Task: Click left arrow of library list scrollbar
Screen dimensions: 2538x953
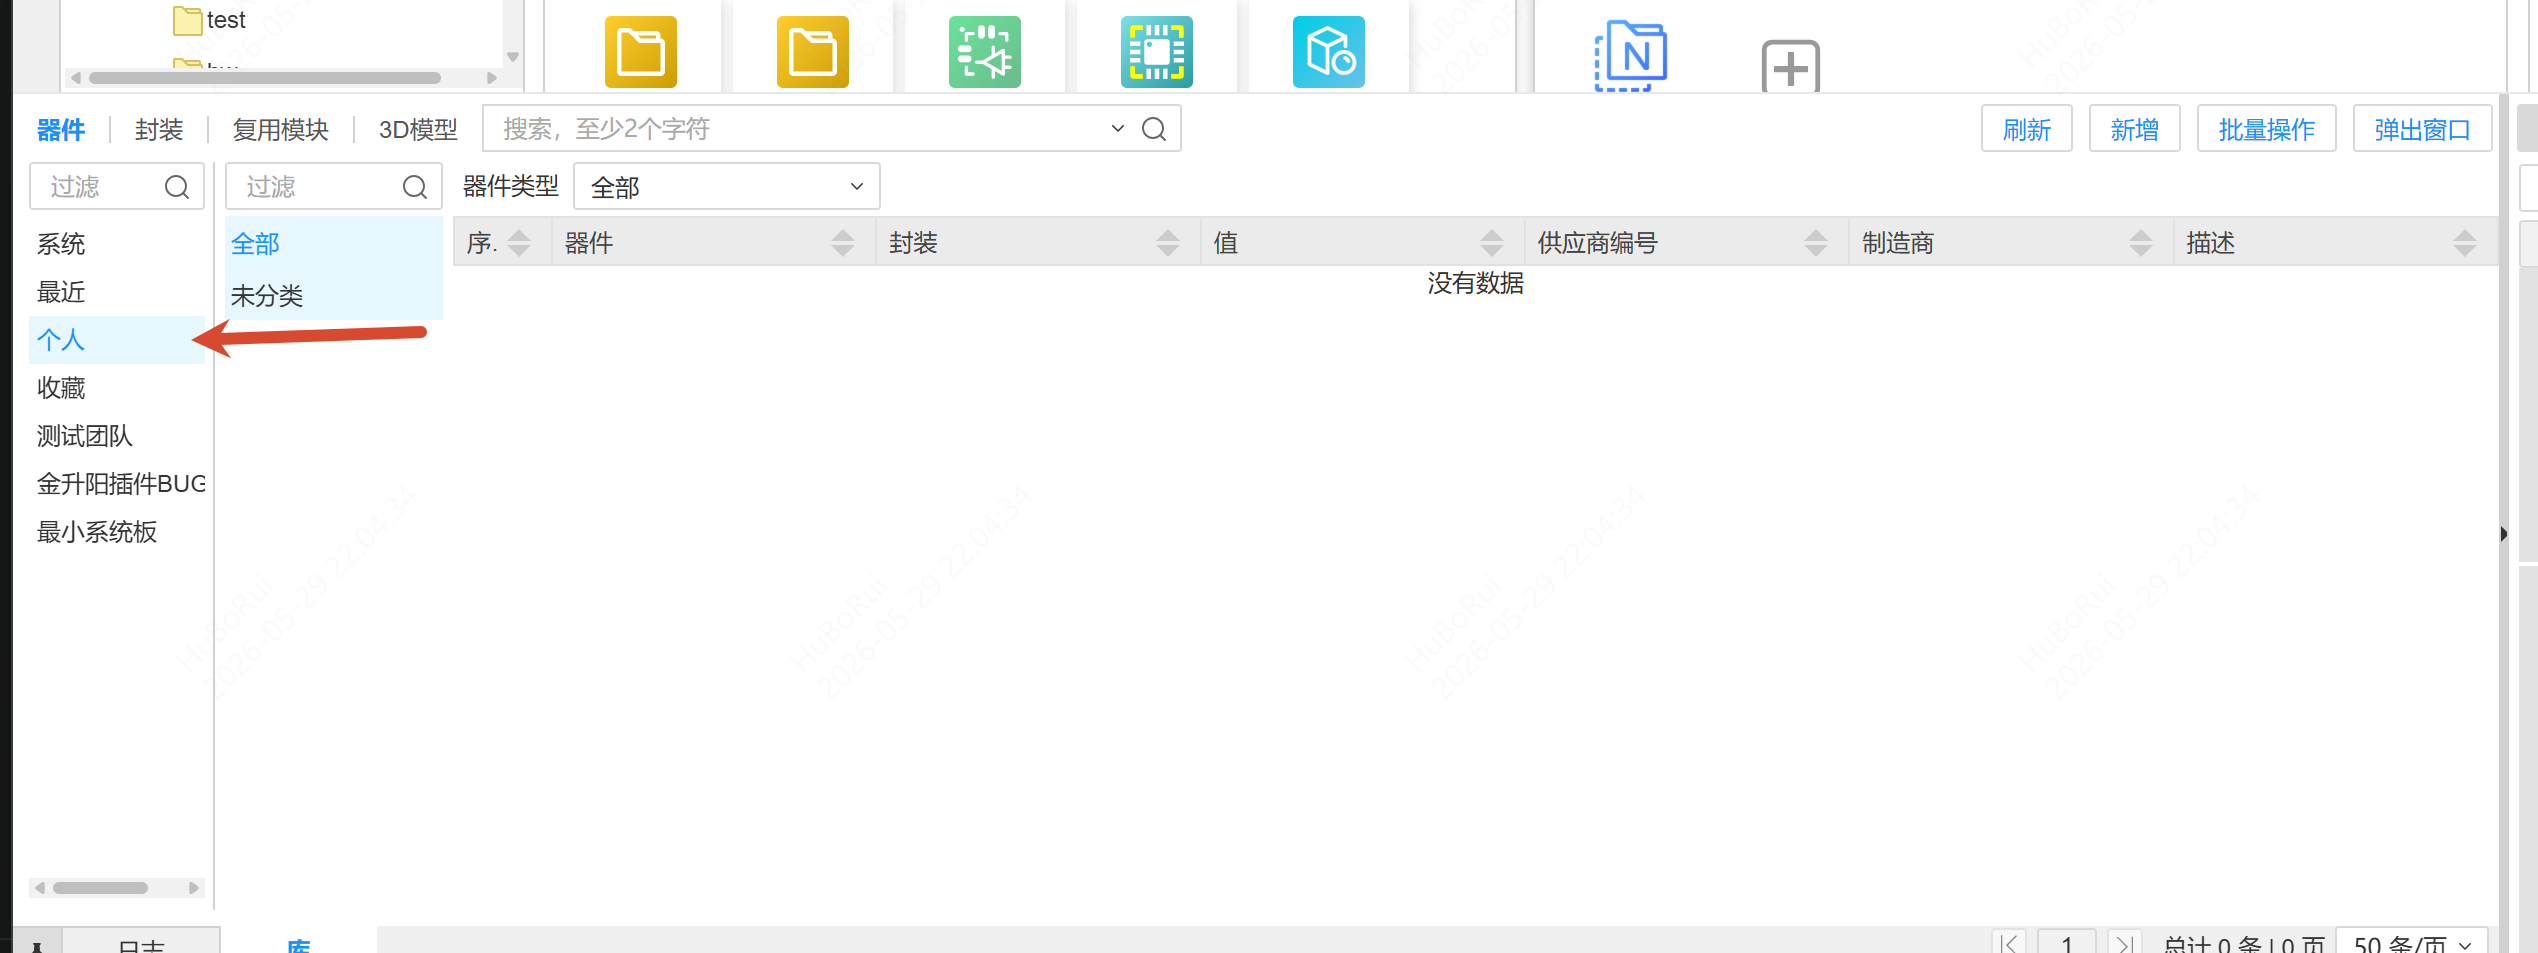Action: (x=40, y=888)
